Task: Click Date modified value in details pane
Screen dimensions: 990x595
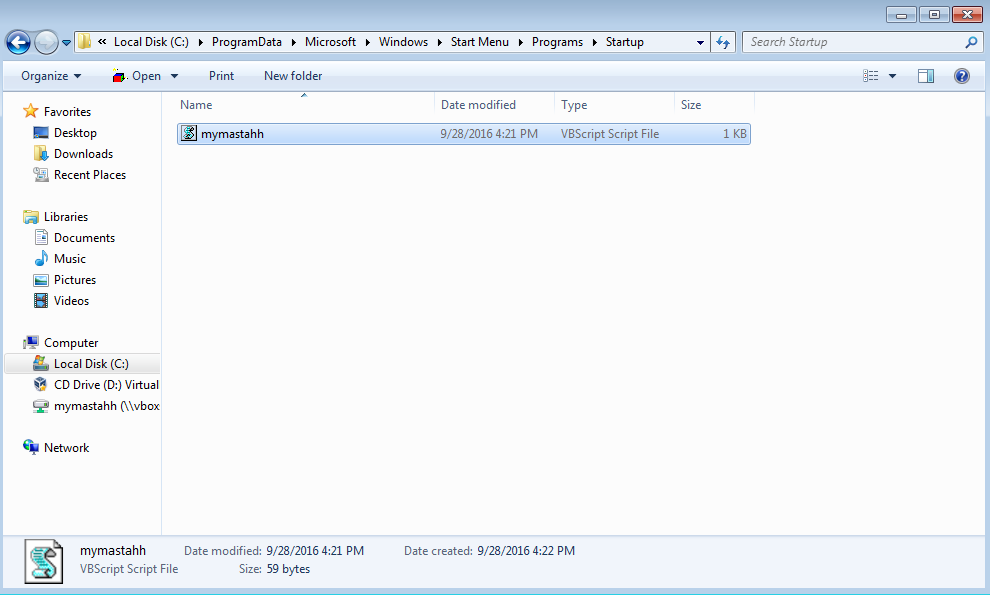Action: click(315, 551)
